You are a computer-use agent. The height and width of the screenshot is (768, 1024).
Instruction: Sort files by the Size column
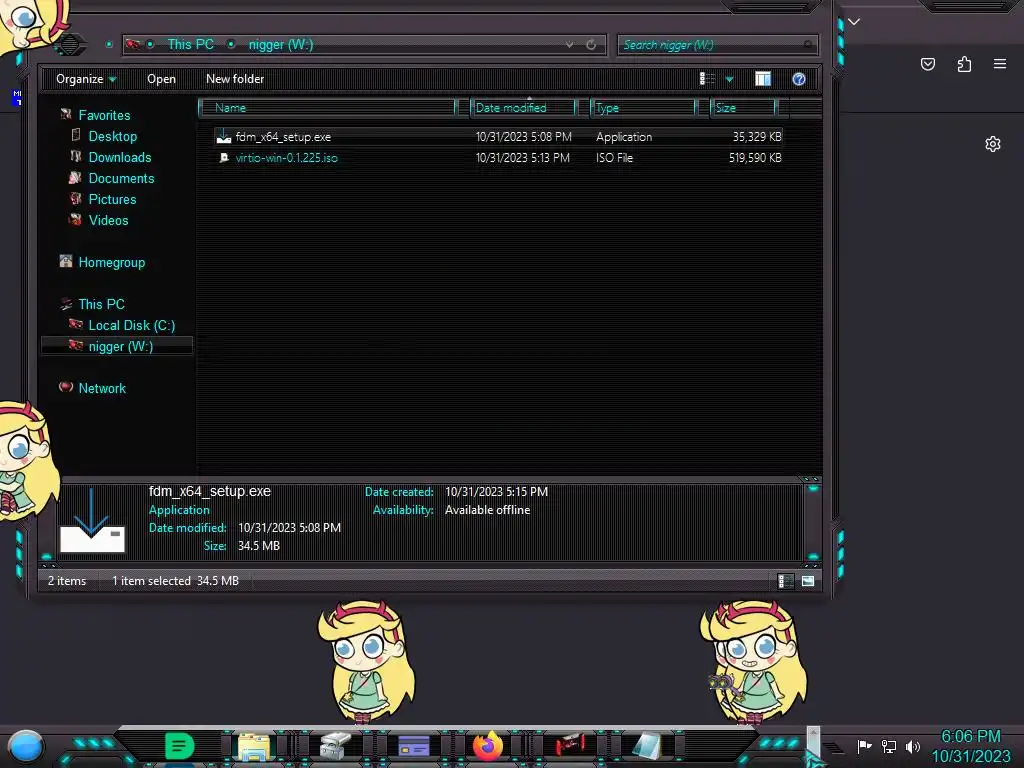(744, 108)
